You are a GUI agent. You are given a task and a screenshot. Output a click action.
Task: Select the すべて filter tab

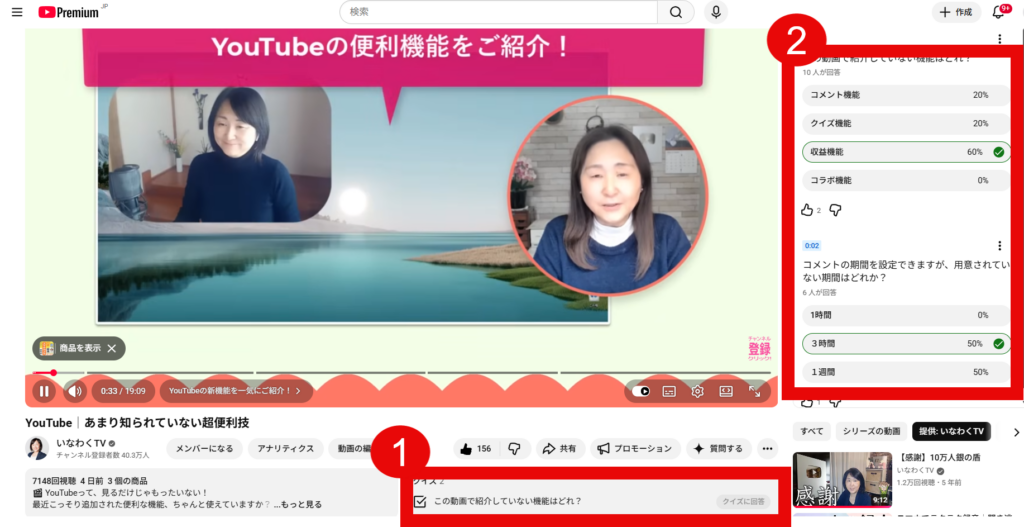click(811, 432)
